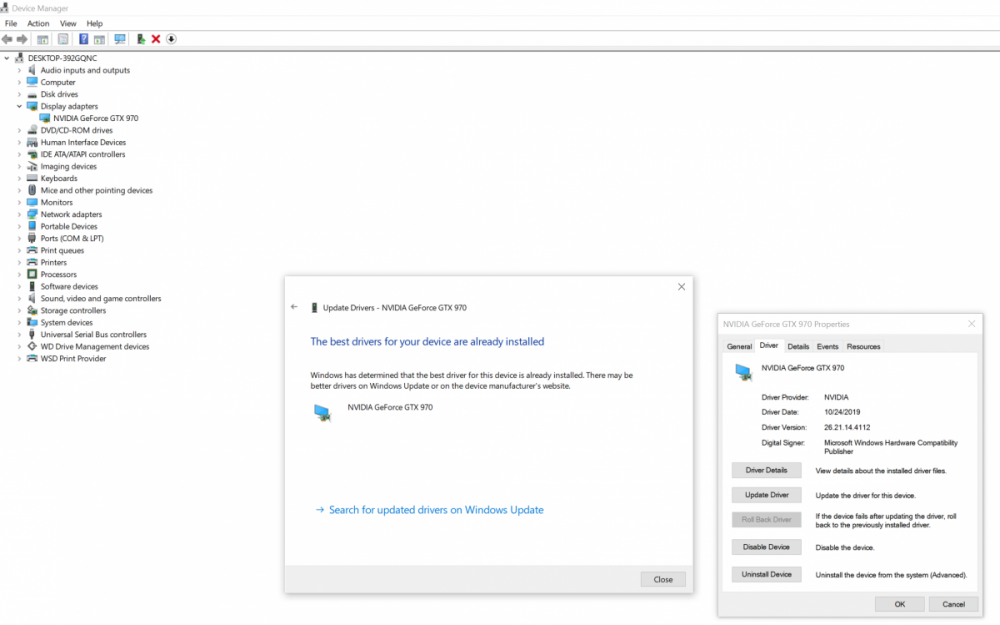The width and height of the screenshot is (1000, 625).
Task: Collapse the Display adapters category
Action: coord(19,106)
